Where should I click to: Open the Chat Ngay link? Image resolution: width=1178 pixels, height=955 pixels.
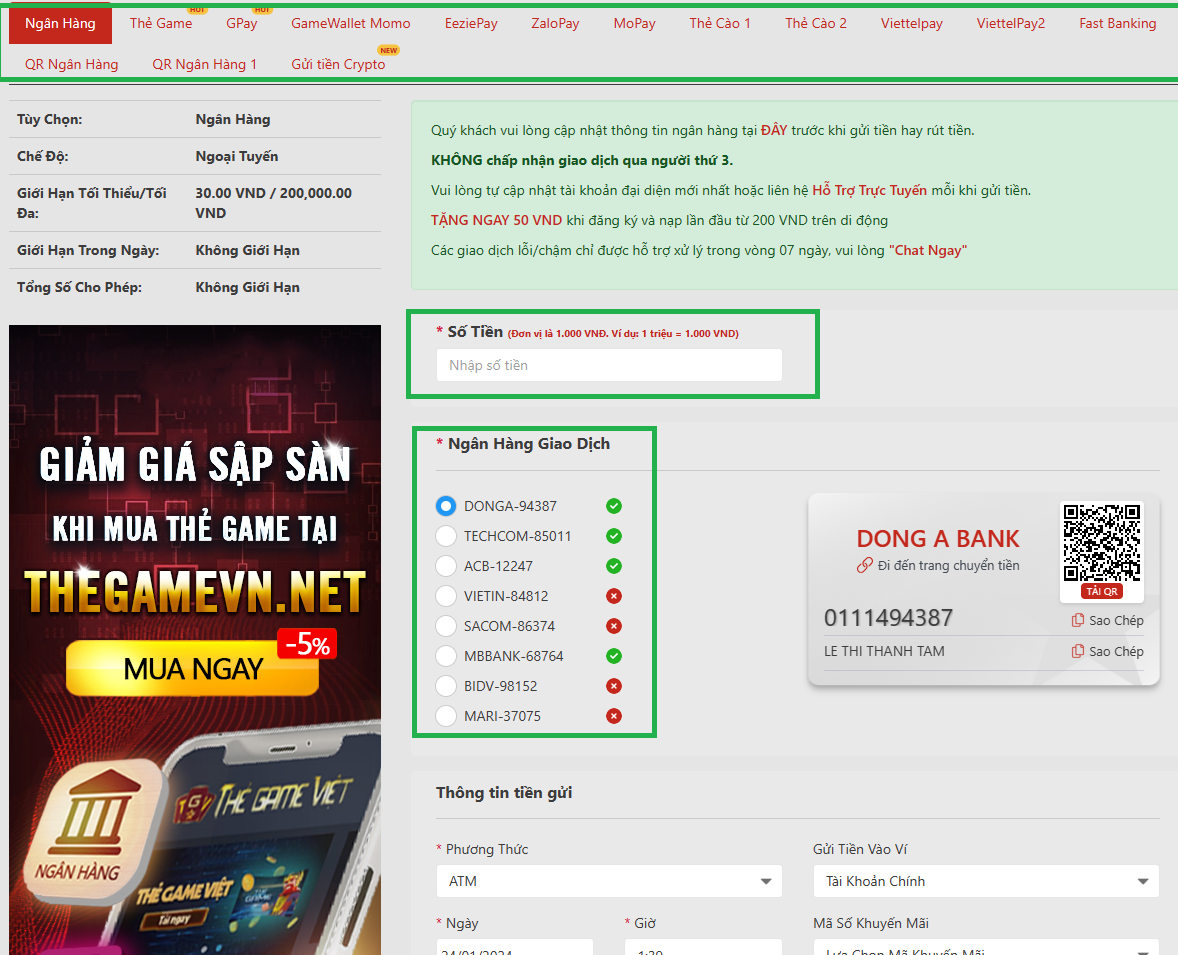[x=927, y=251]
